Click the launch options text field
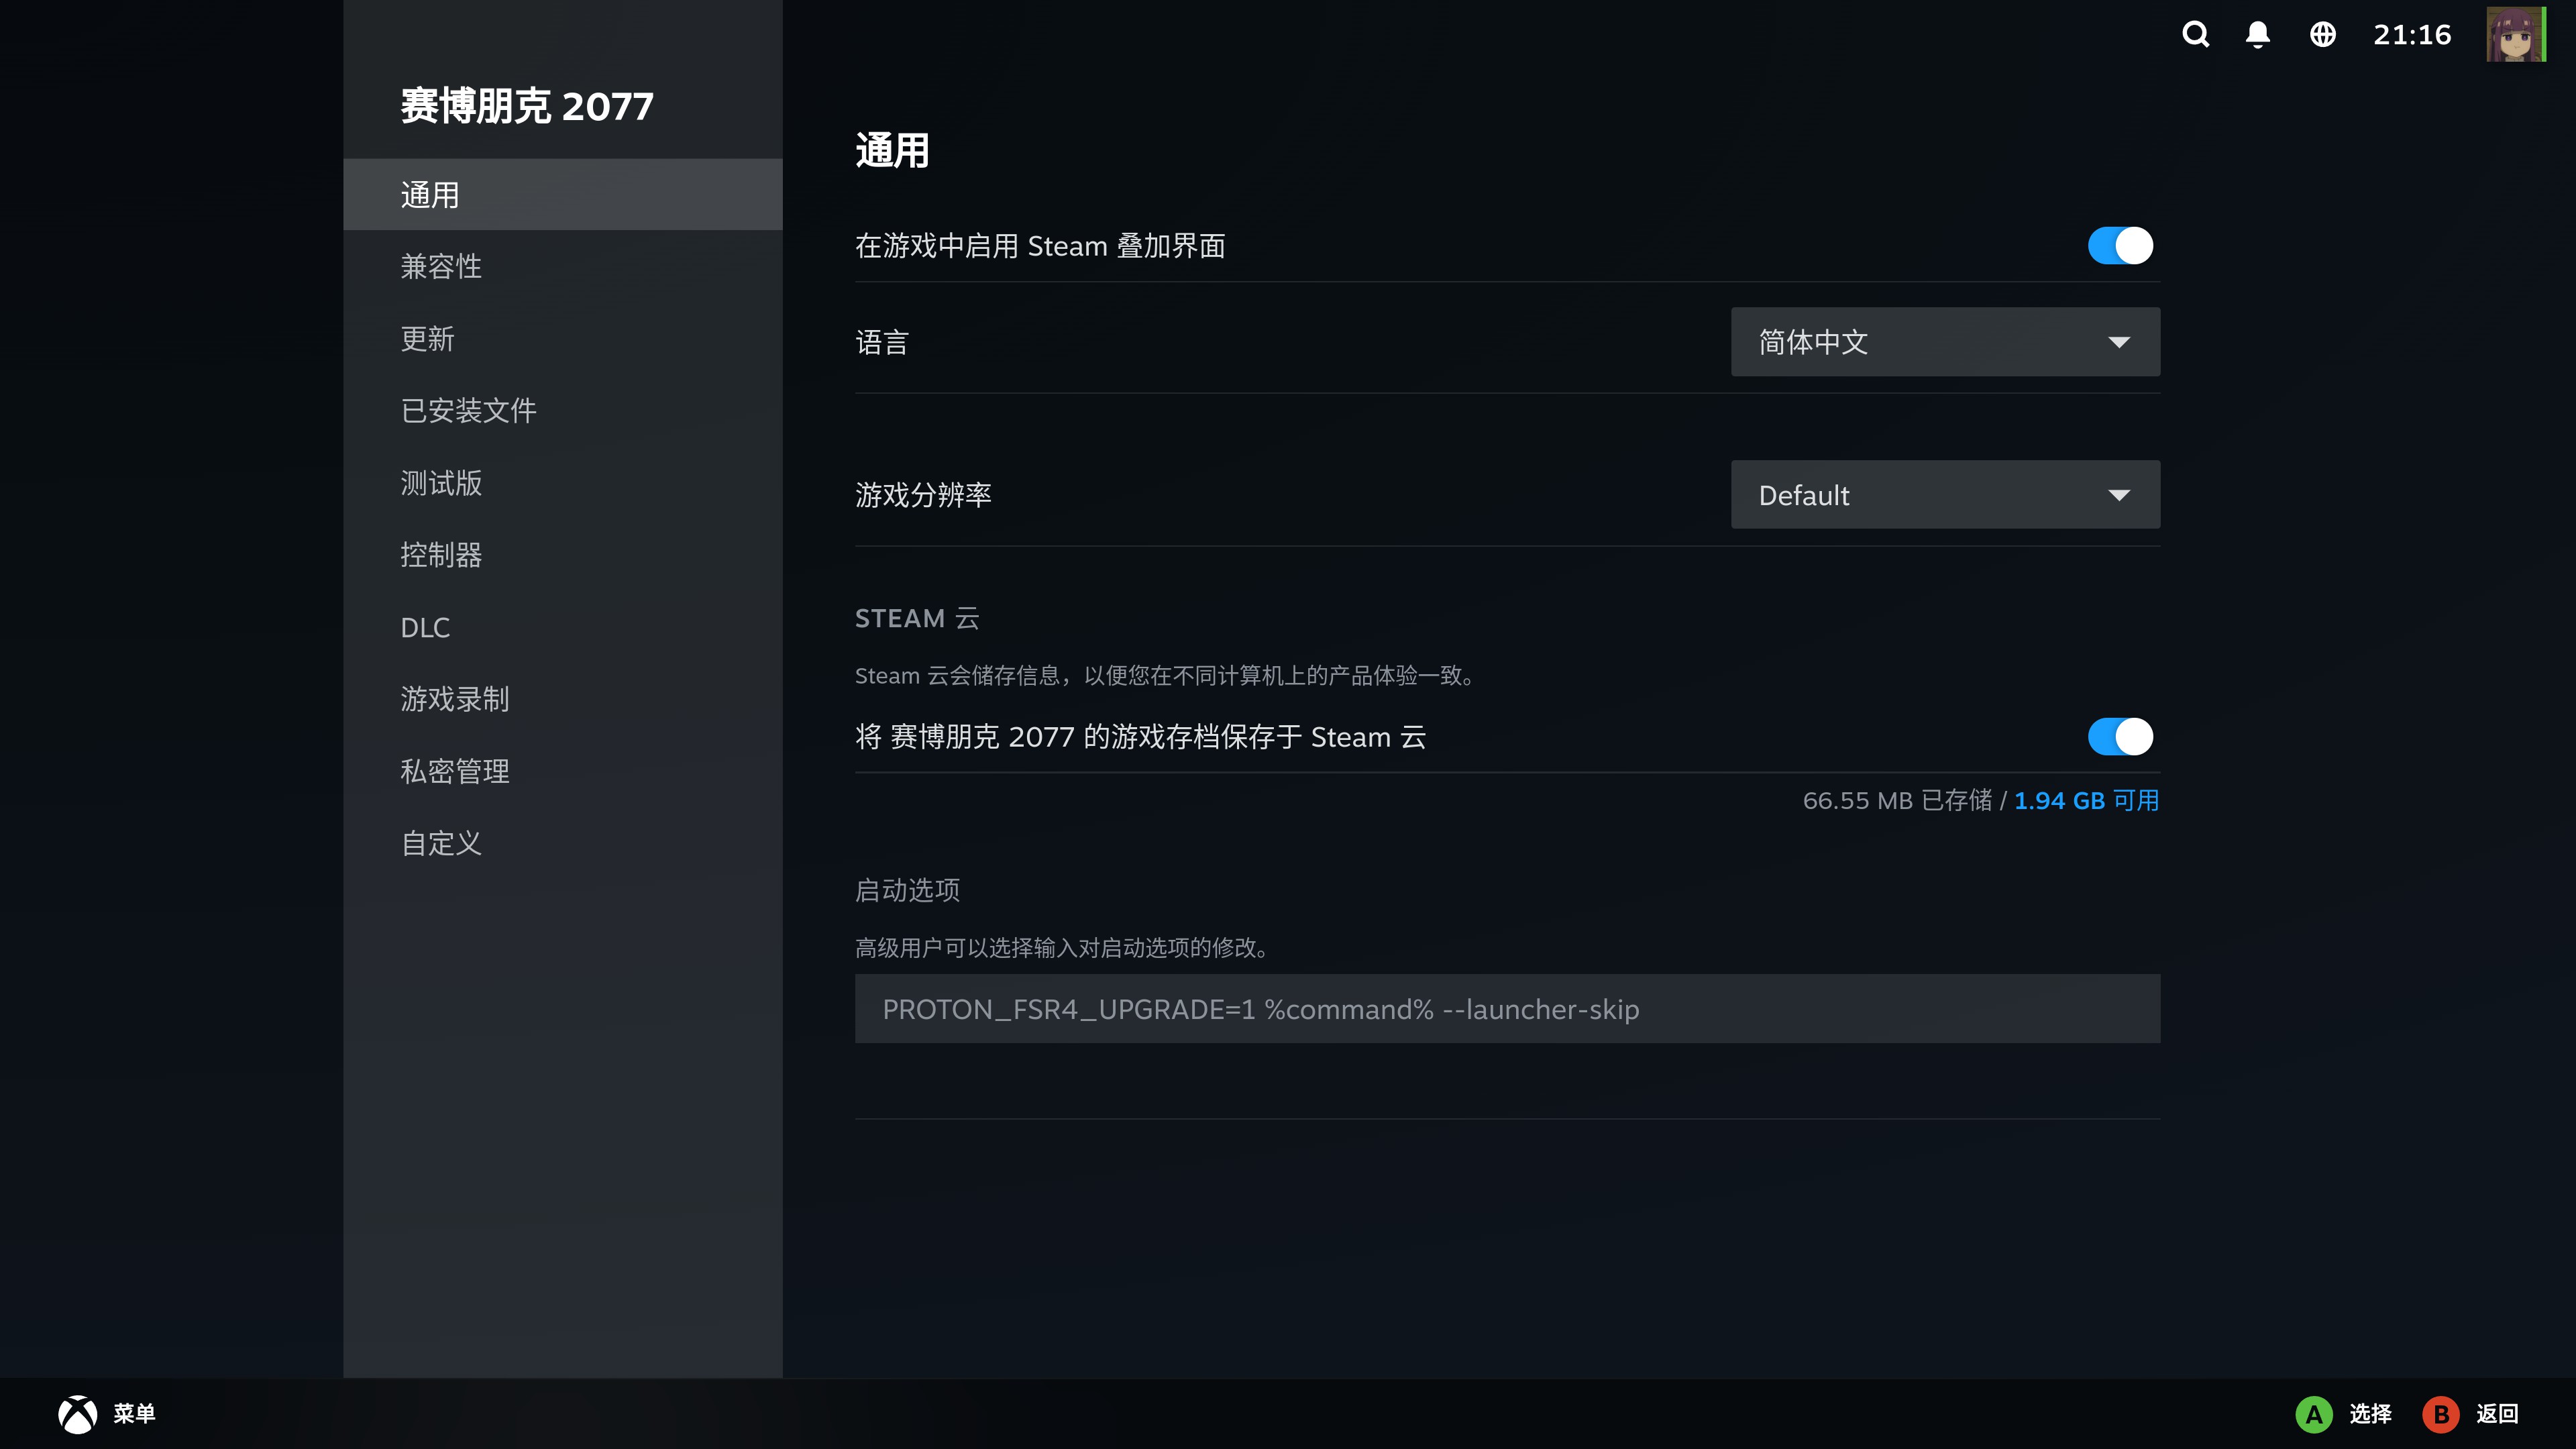 tap(1506, 1009)
